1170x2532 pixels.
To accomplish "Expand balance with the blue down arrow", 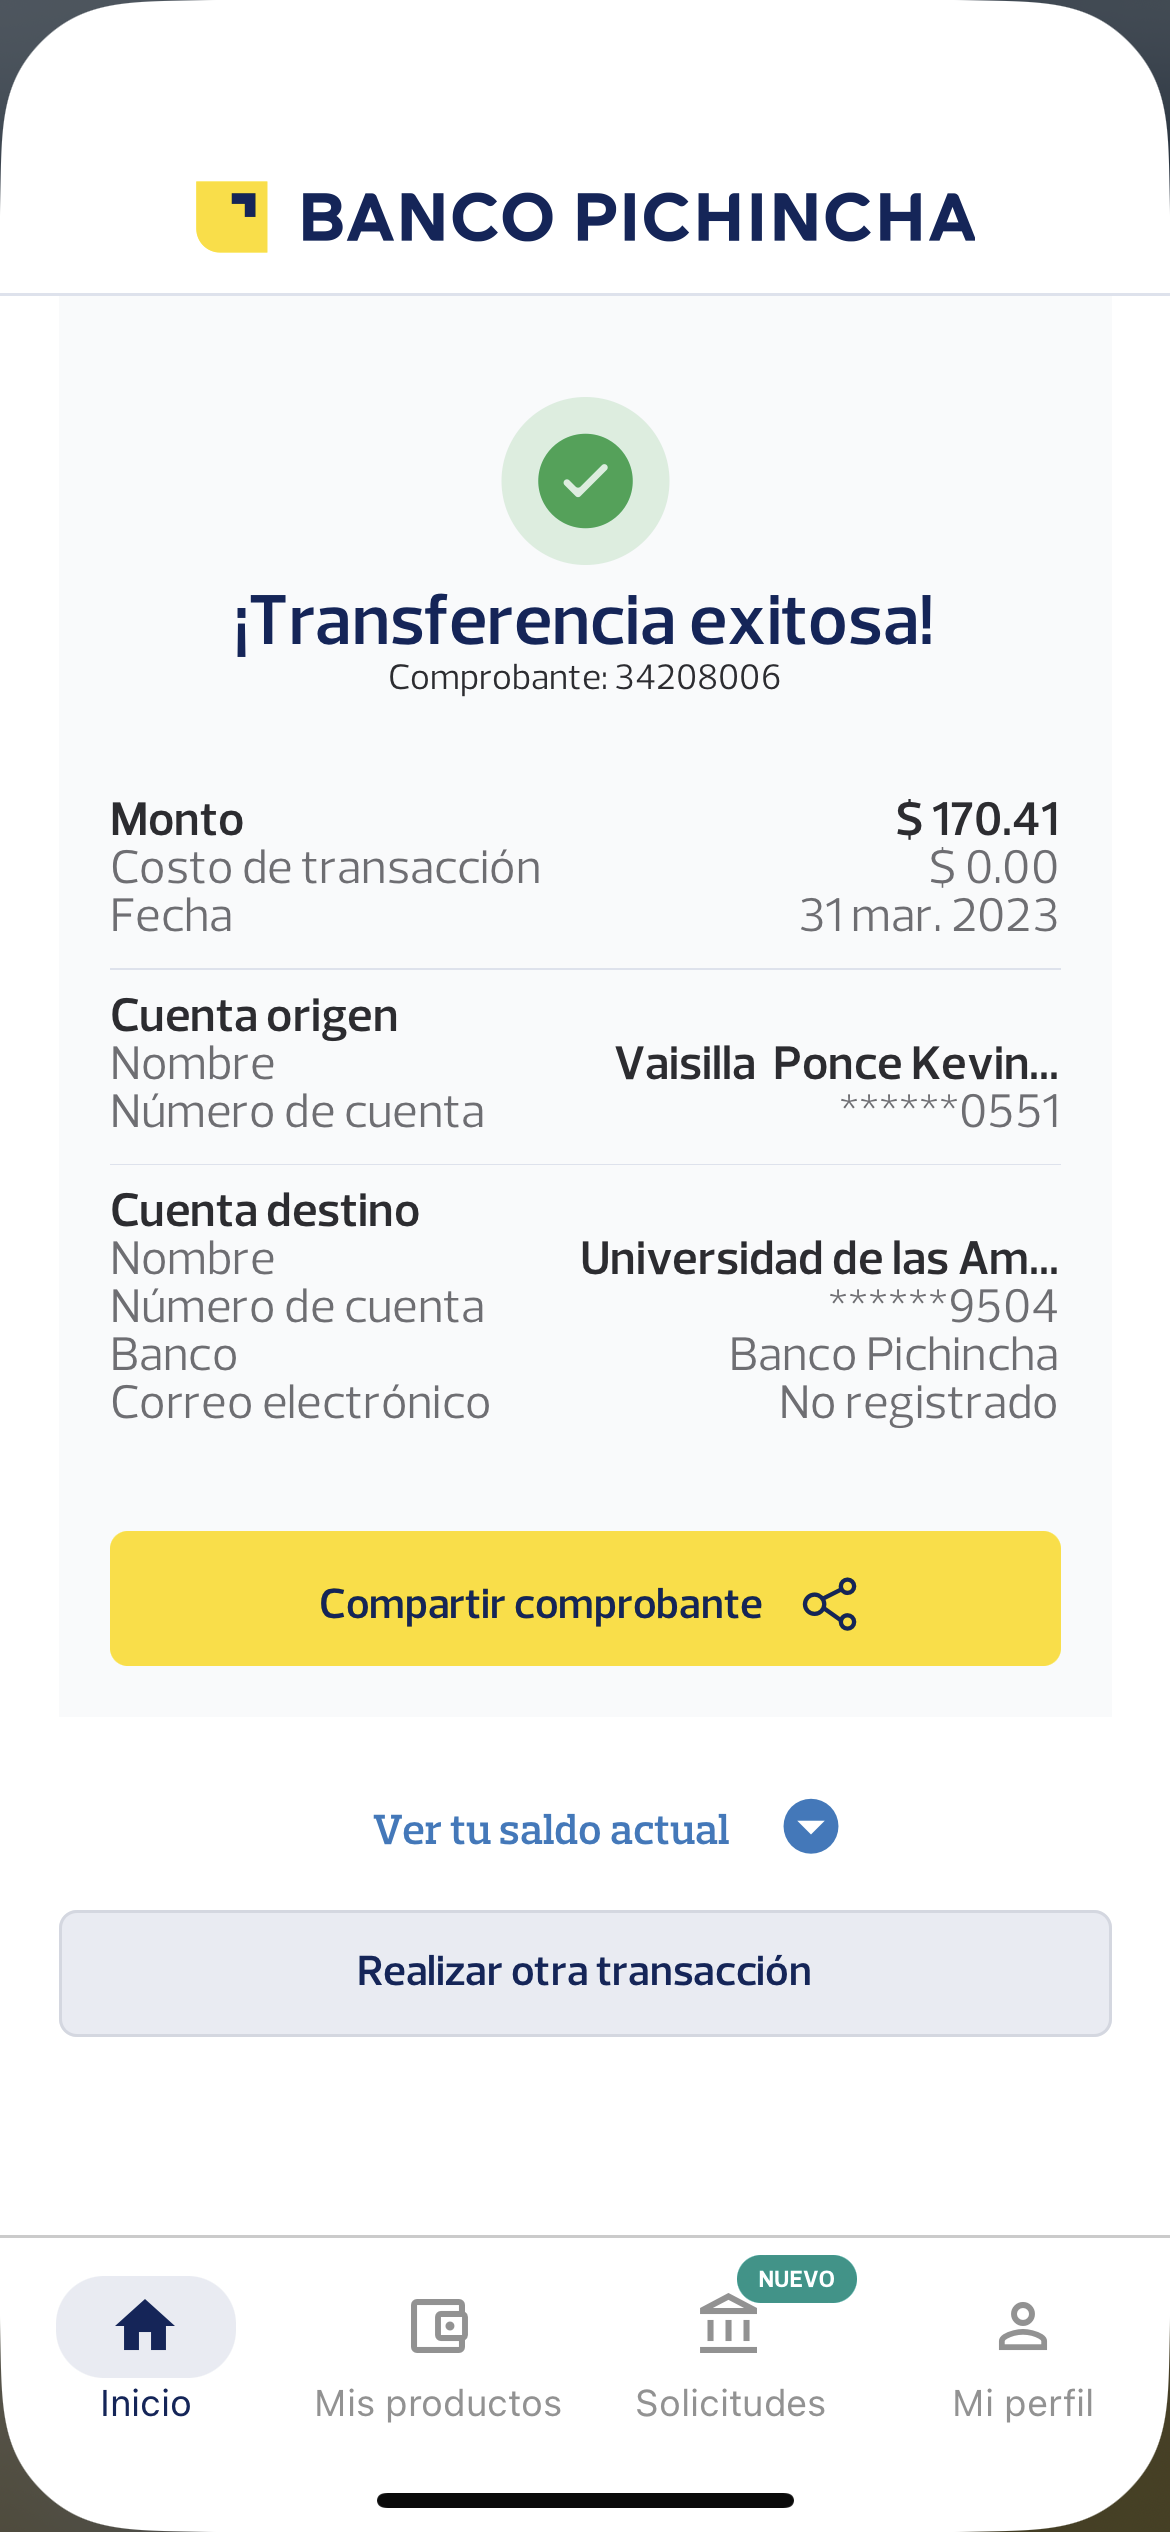I will [811, 1827].
